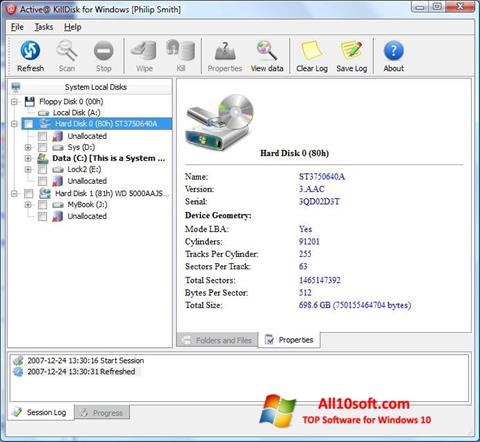Check the Hard Disk 1 (81h) checkbox
The height and width of the screenshot is (442, 480).
29,193
